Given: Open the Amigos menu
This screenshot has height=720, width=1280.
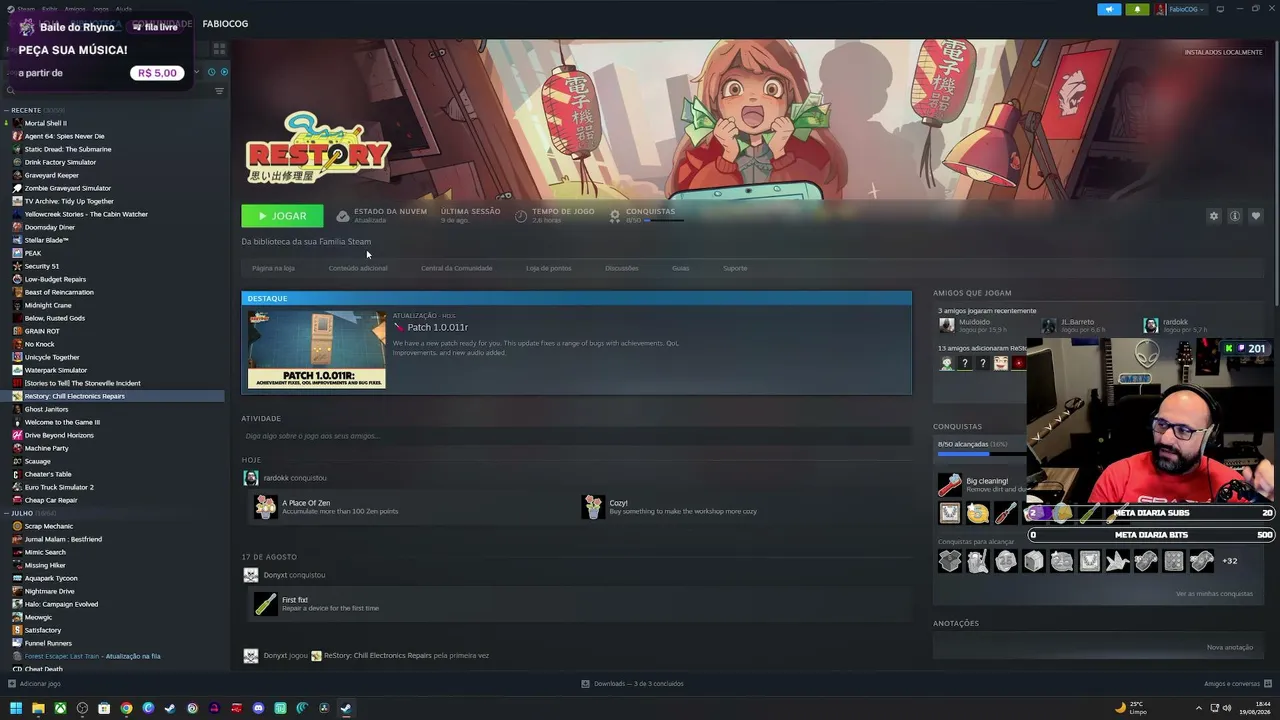Looking at the screenshot, I should [75, 9].
